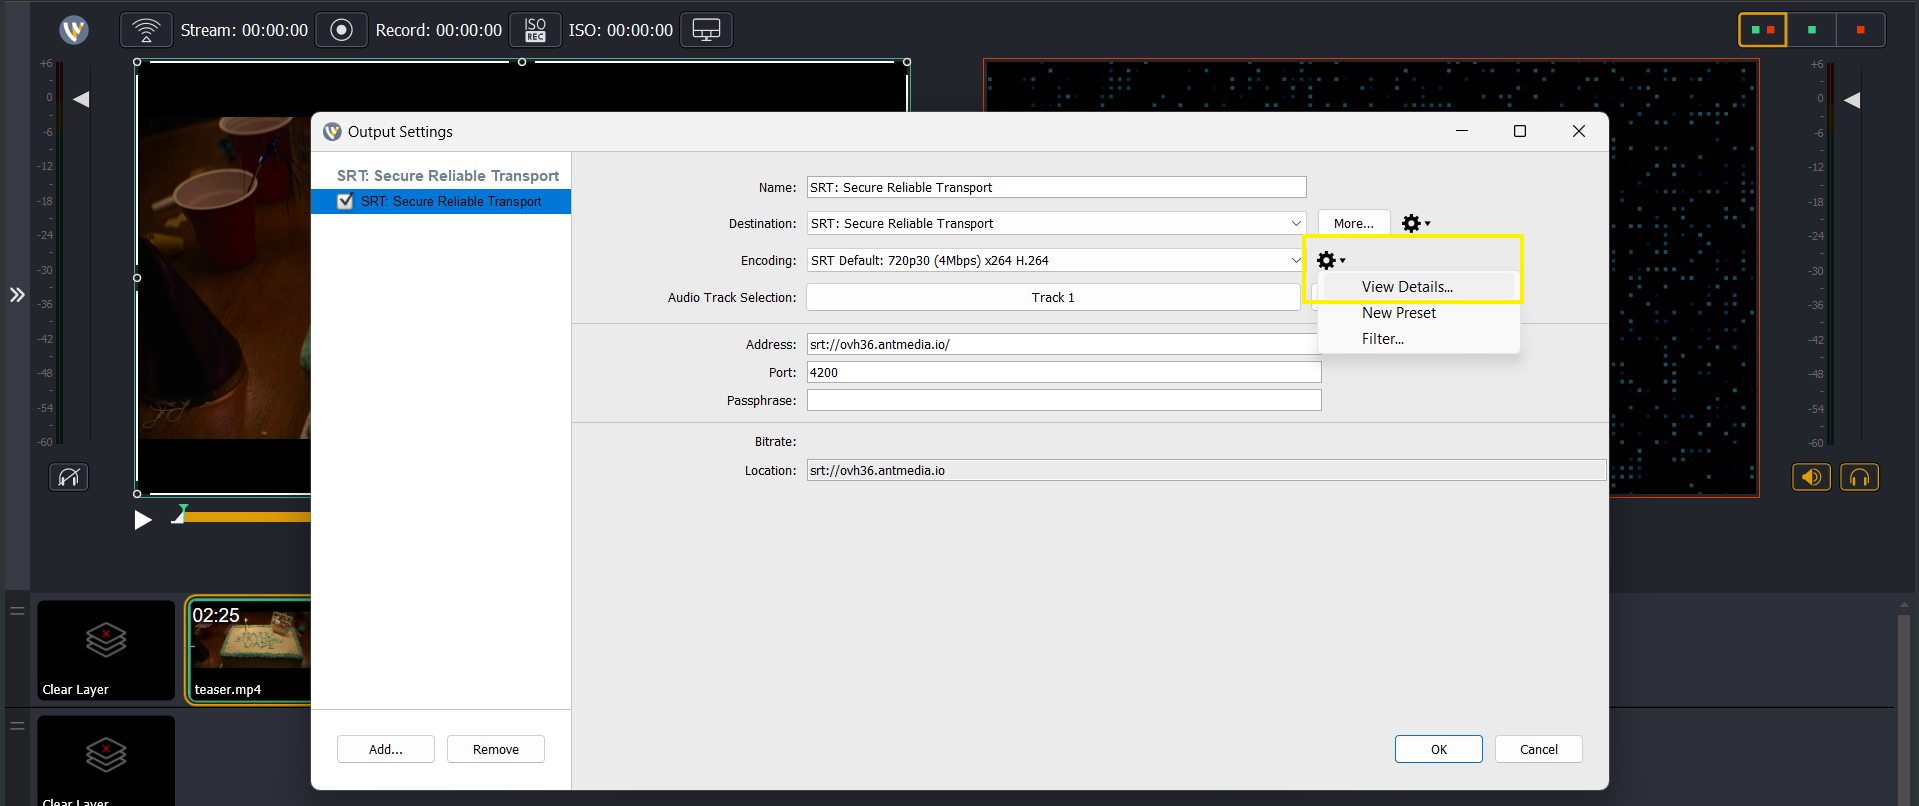Toggle ISO recording icon
The width and height of the screenshot is (1919, 806).
point(535,30)
